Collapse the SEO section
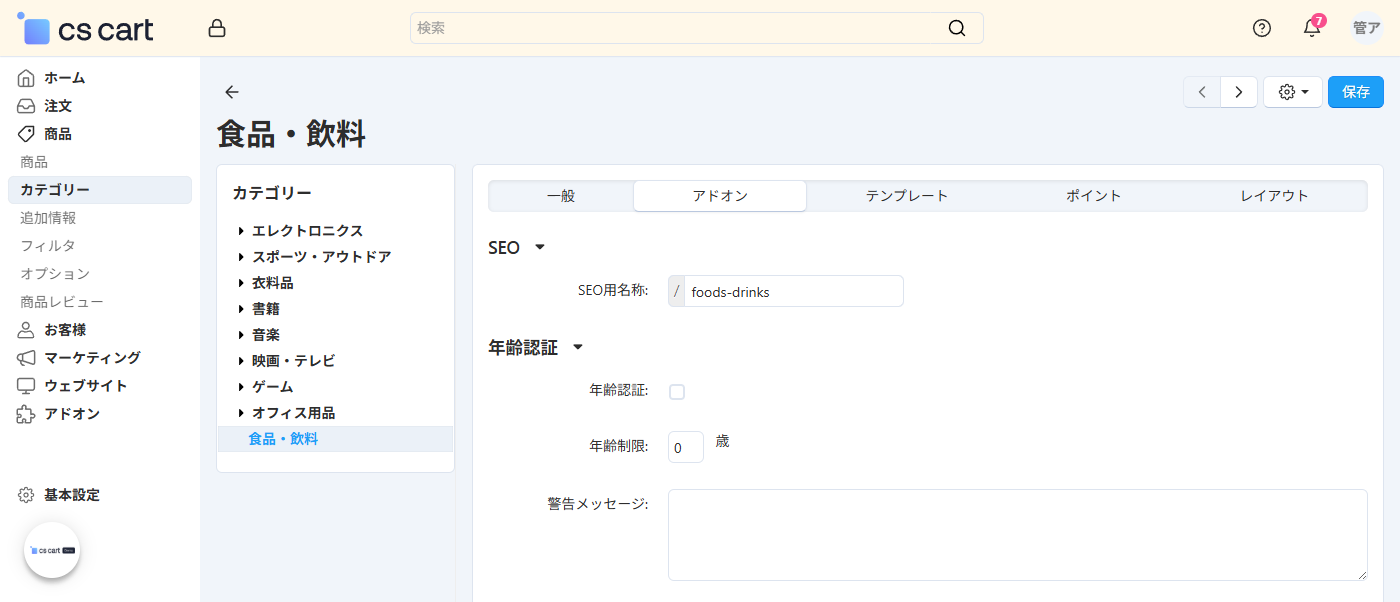The width and height of the screenshot is (1400, 602). tap(540, 247)
